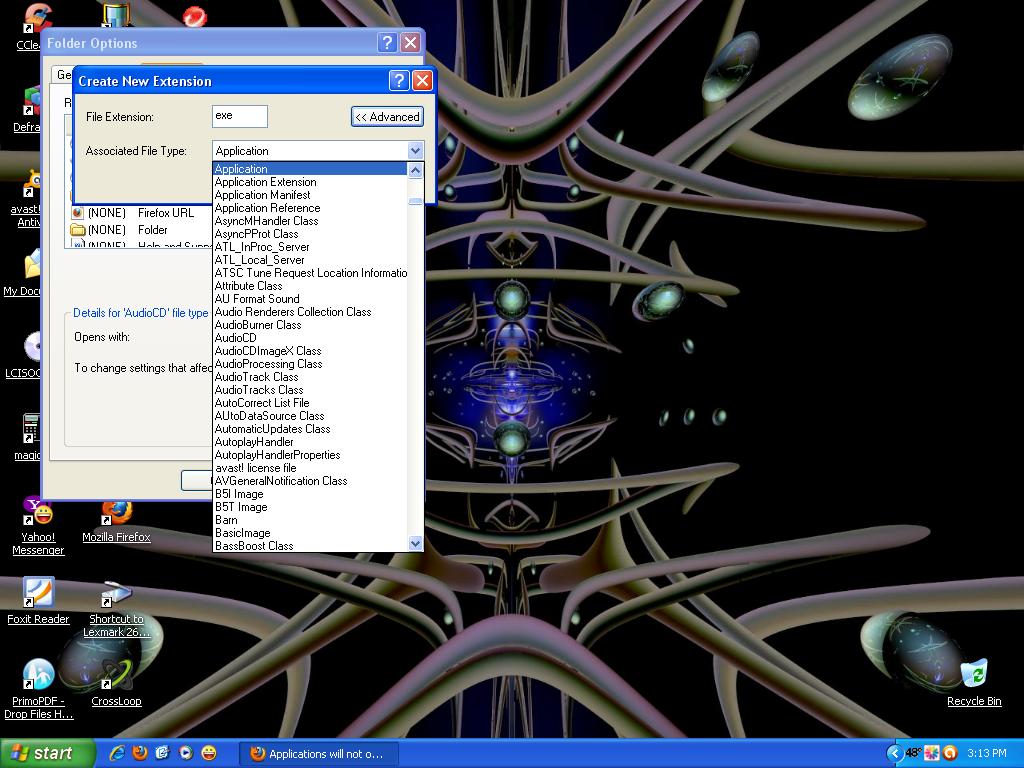The width and height of the screenshot is (1024, 768).
Task: Collapse the Associated File Type dropdown arrow
Action: [415, 151]
